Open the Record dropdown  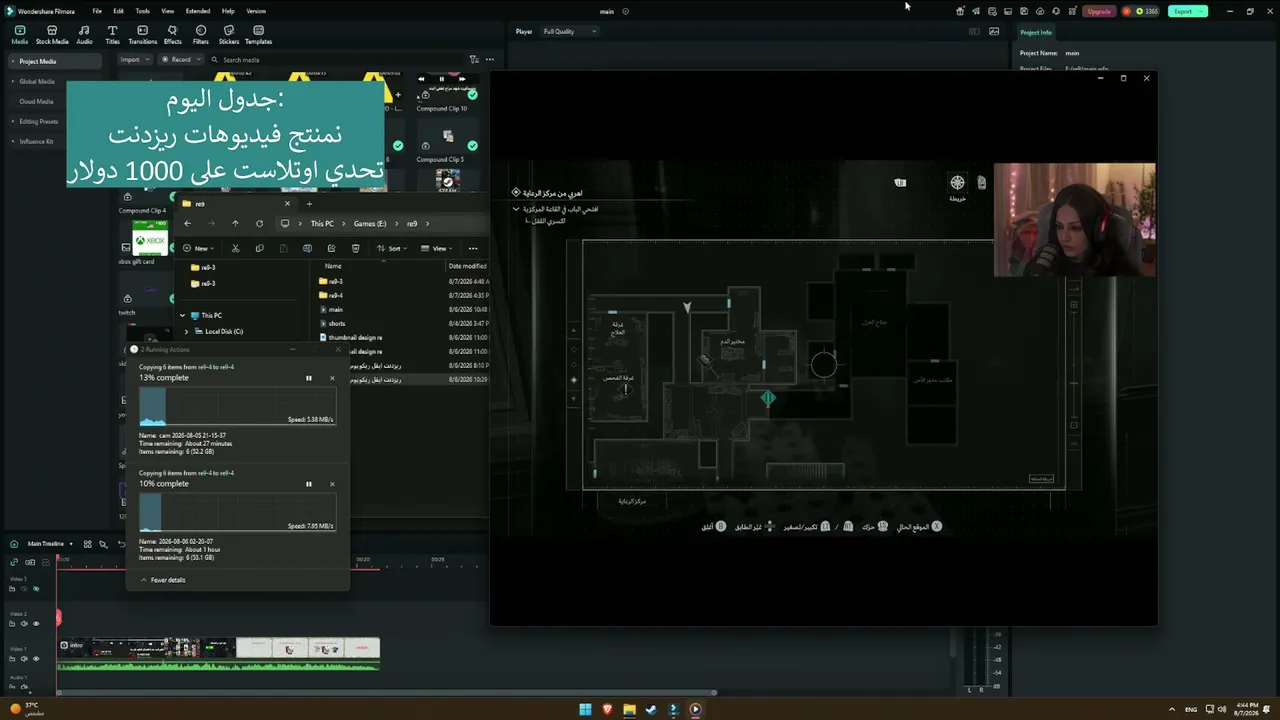click(182, 60)
